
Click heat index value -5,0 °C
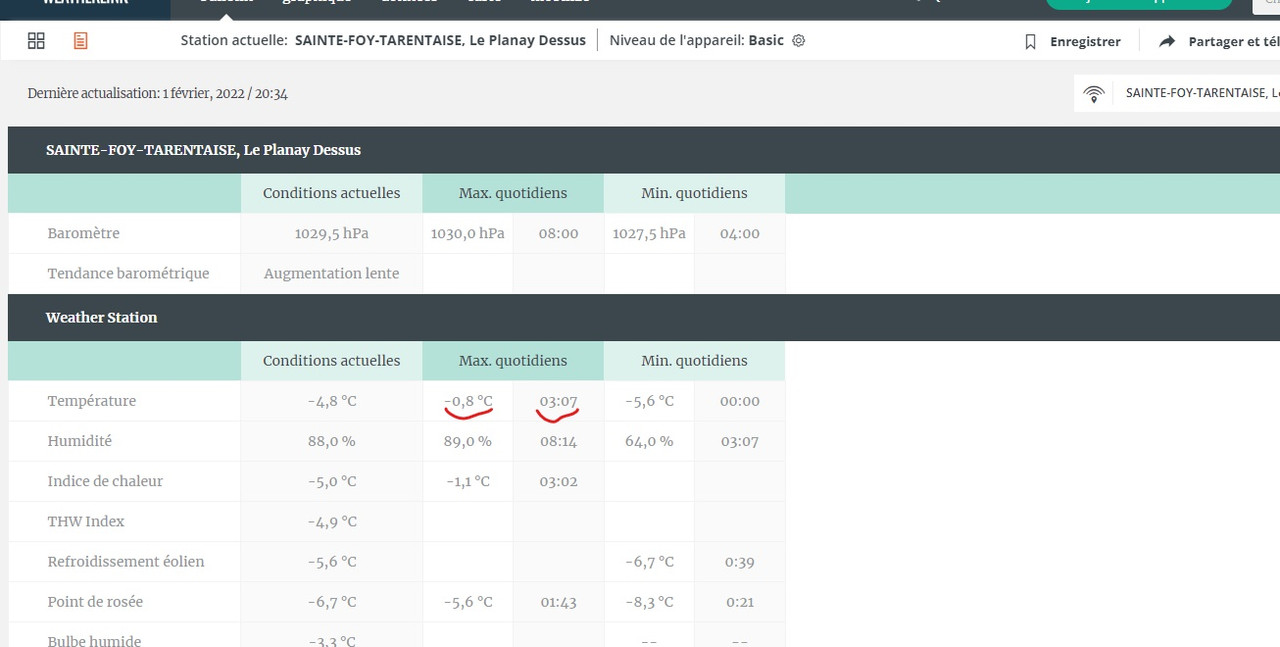(x=332, y=481)
